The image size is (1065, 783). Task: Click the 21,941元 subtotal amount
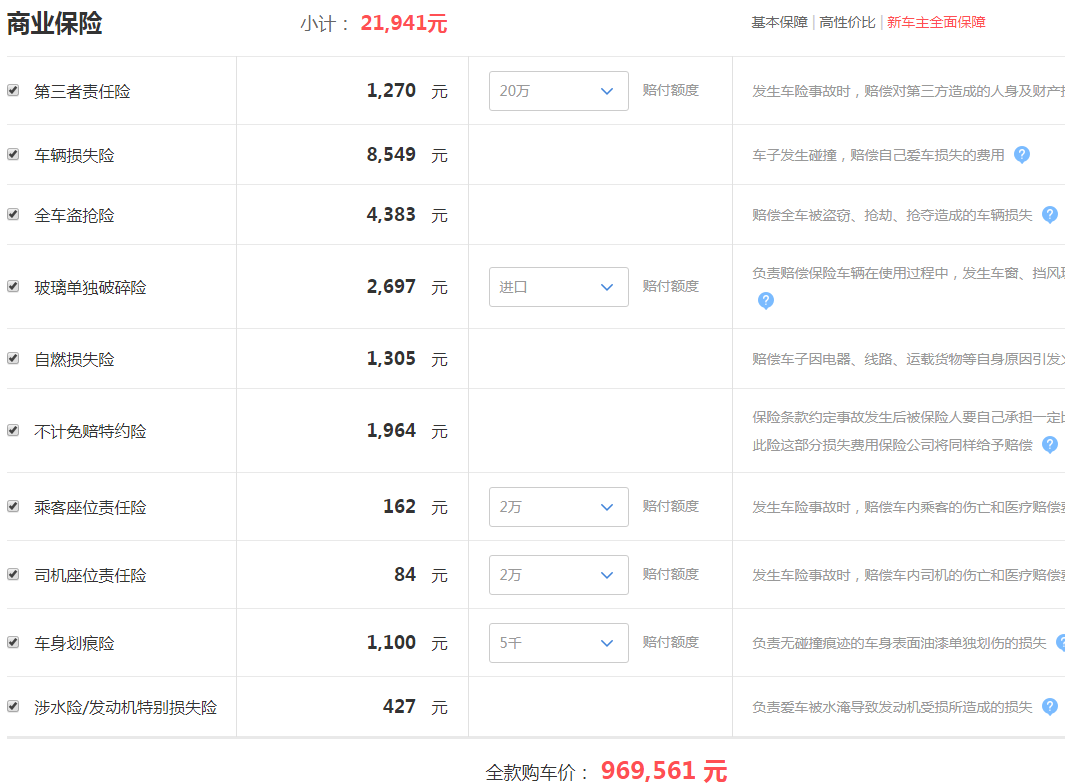pos(403,23)
